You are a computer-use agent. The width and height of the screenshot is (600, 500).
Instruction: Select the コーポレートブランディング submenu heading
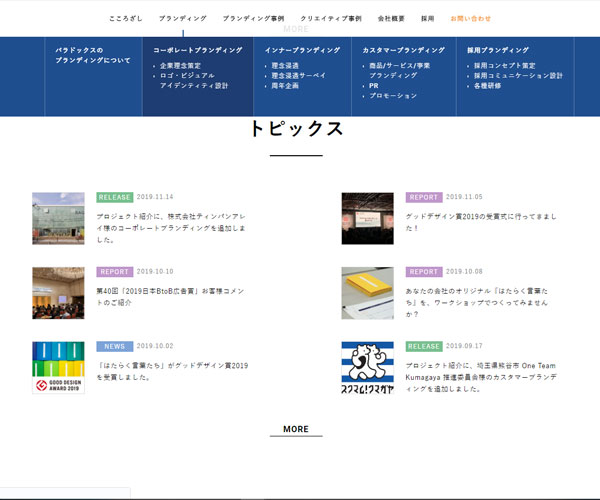197,49
